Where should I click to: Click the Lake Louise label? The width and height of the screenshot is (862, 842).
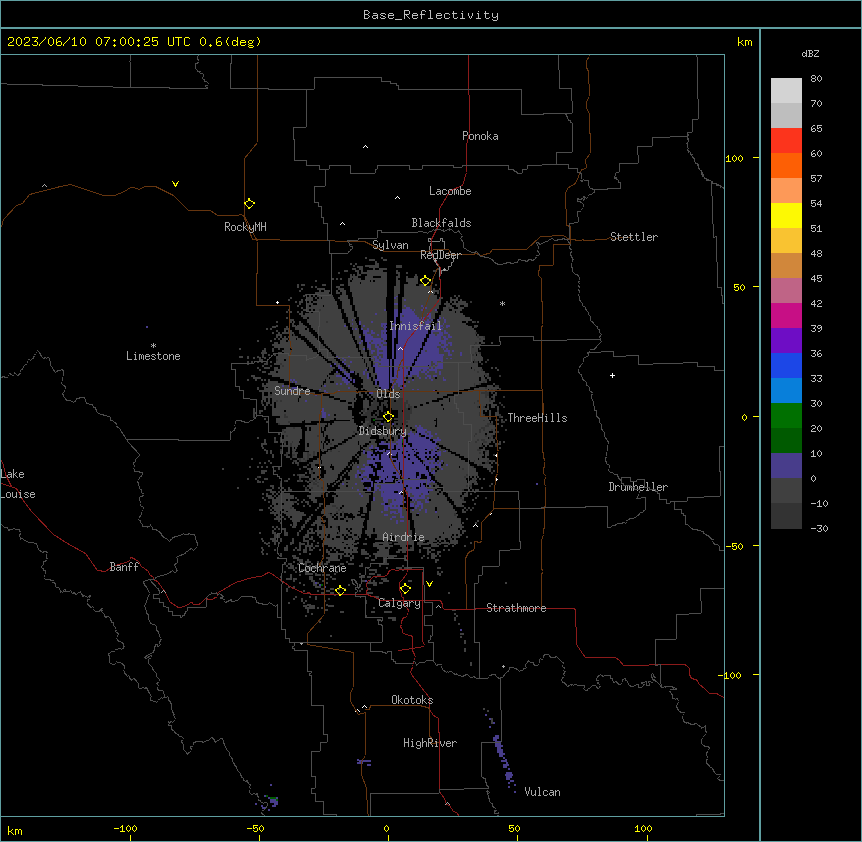[18, 484]
